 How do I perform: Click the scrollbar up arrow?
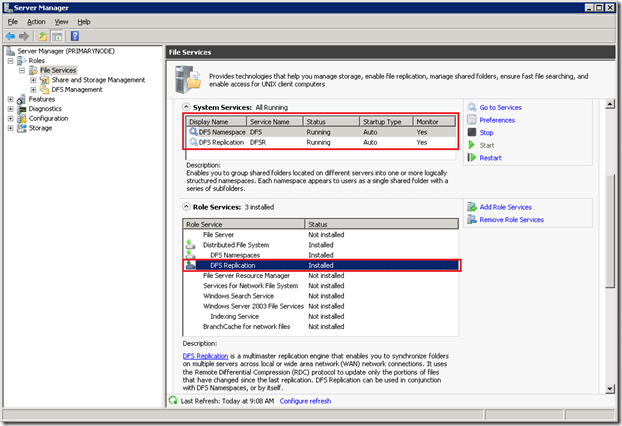610,104
